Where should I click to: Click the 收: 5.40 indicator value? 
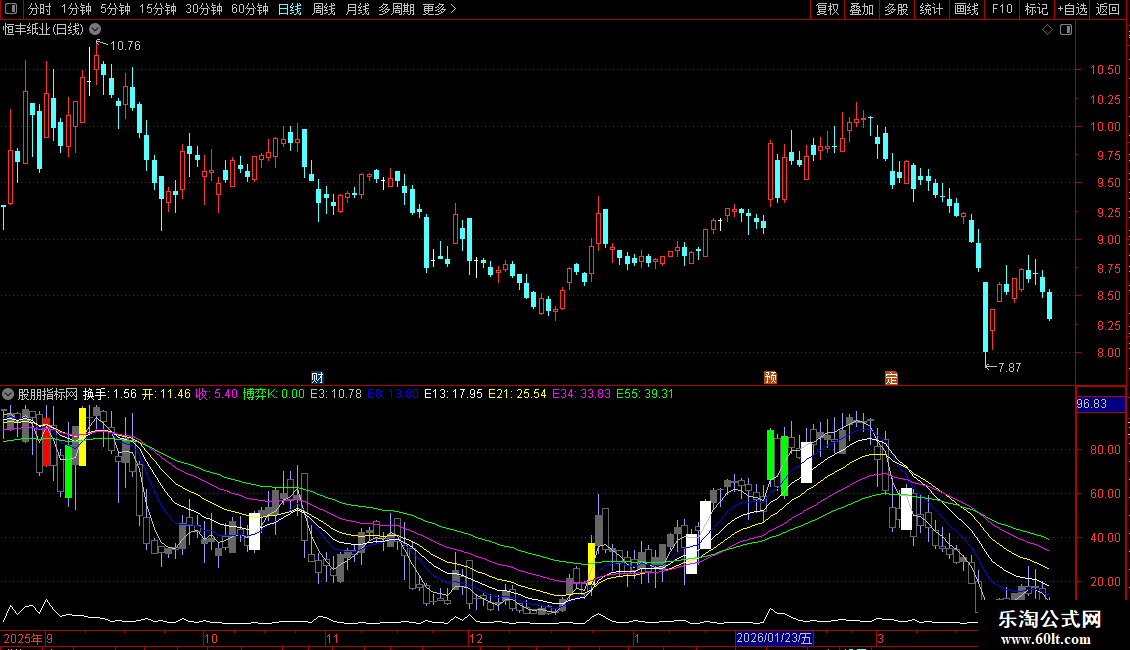point(216,394)
